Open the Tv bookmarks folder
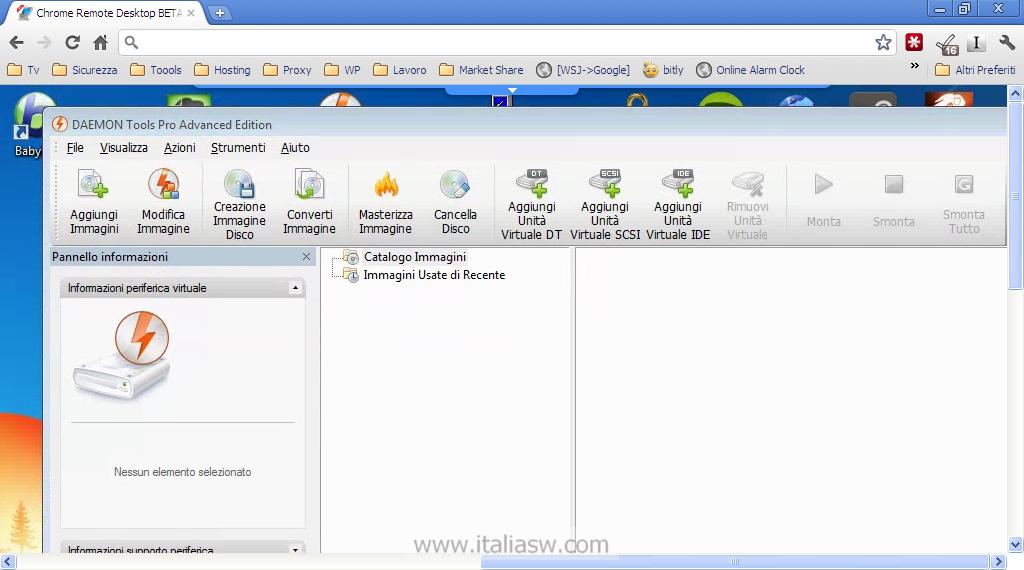Screen dimensions: 1024x570 [x=24, y=70]
